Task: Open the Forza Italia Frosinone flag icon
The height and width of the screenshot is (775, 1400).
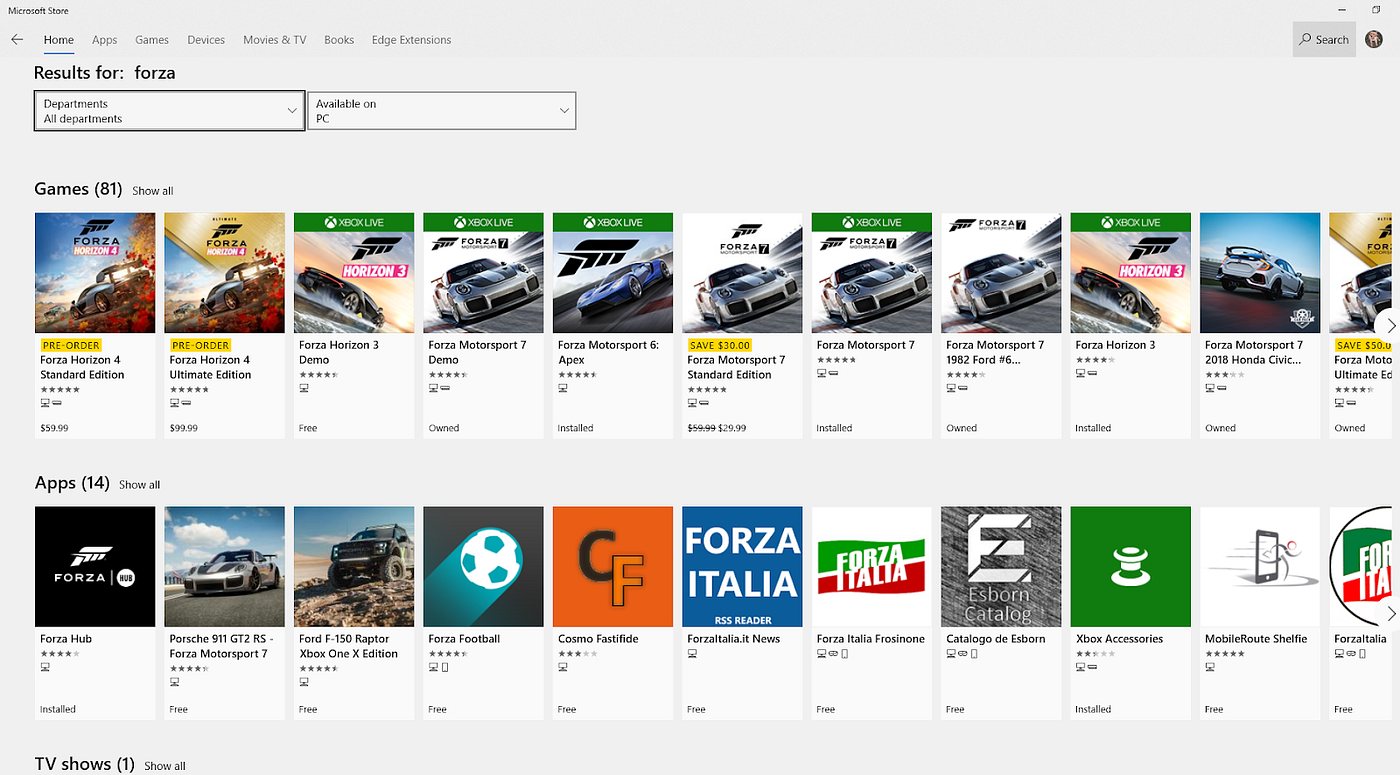Action: 872,567
